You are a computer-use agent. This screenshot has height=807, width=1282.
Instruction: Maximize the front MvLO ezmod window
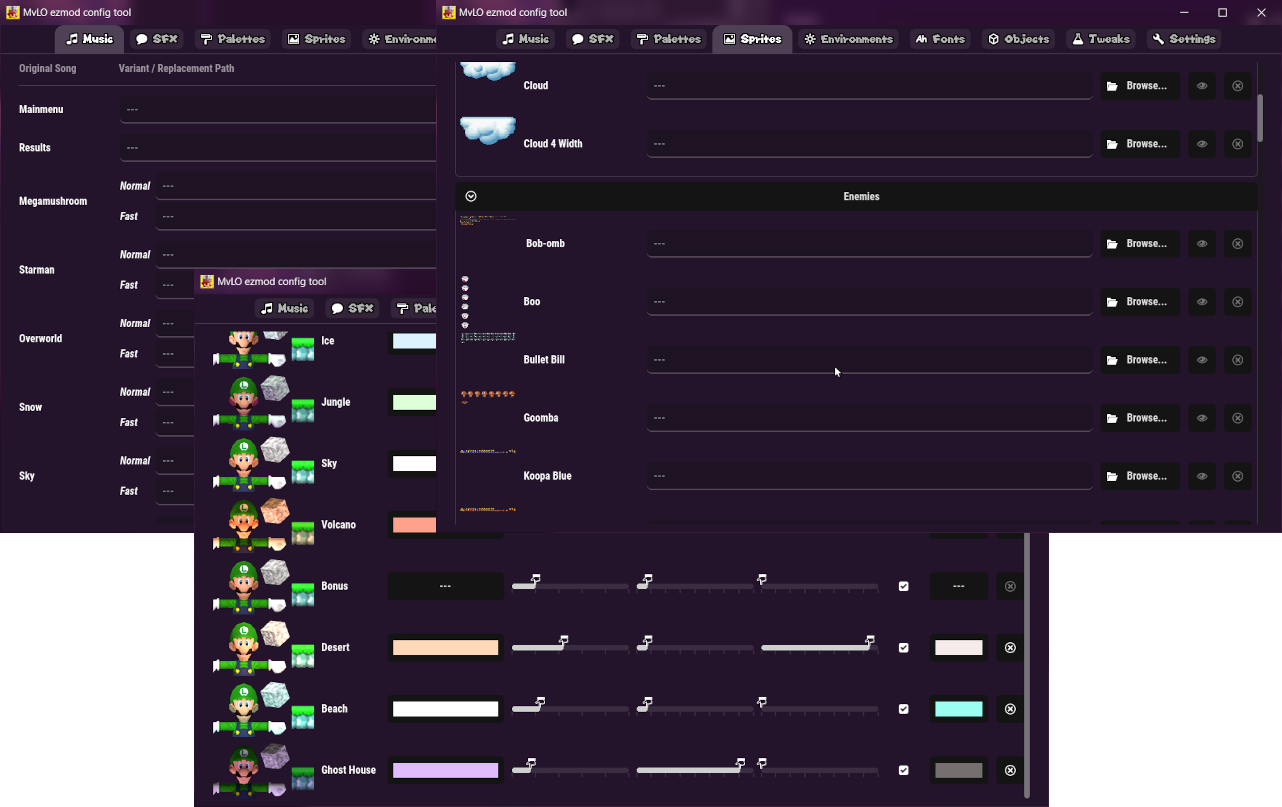(1222, 12)
